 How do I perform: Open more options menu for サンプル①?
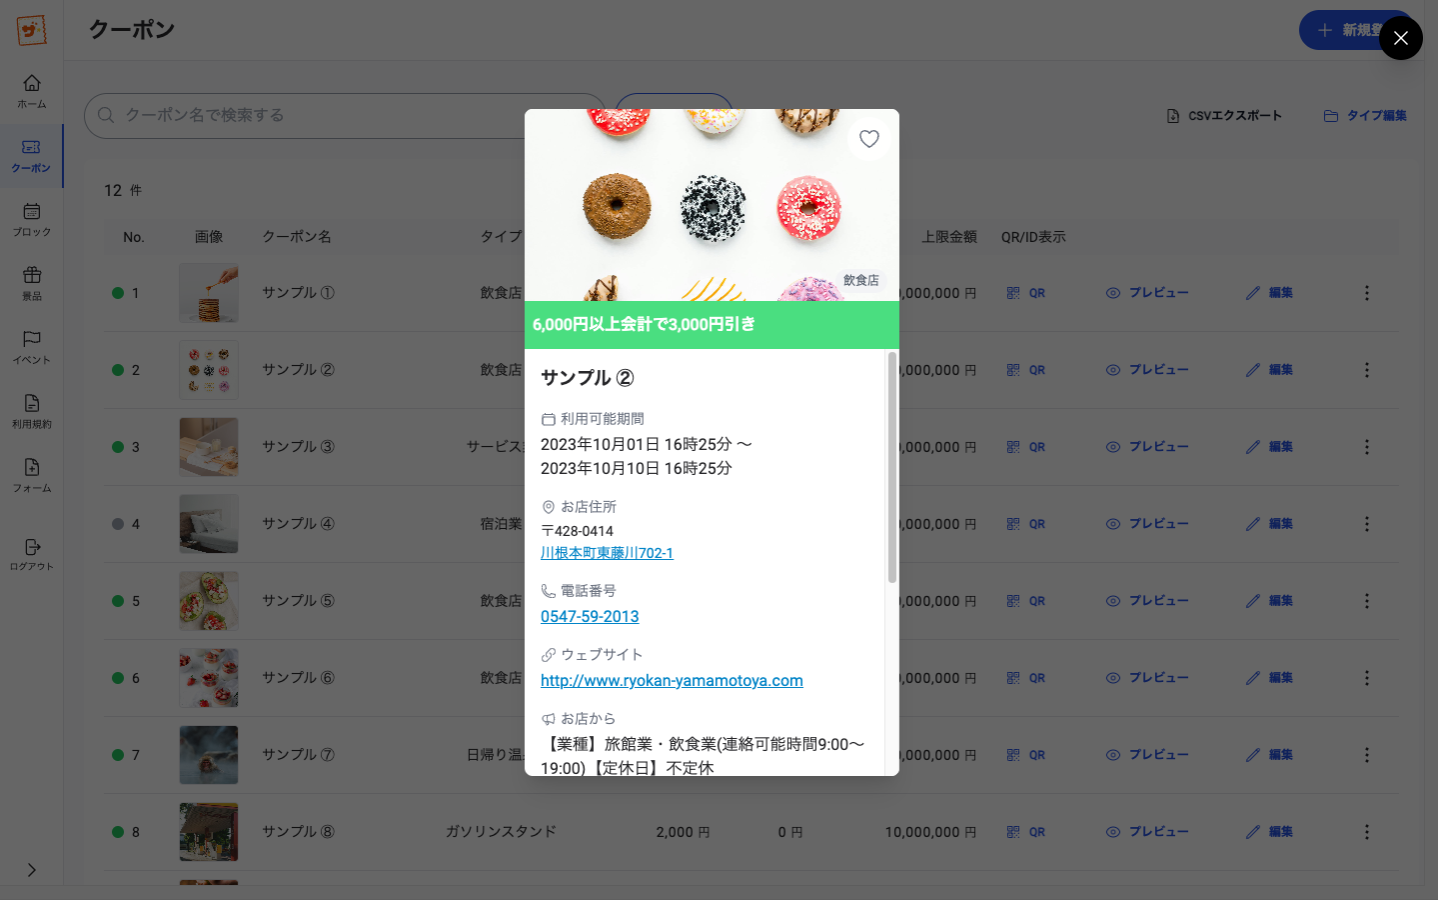pos(1367,293)
